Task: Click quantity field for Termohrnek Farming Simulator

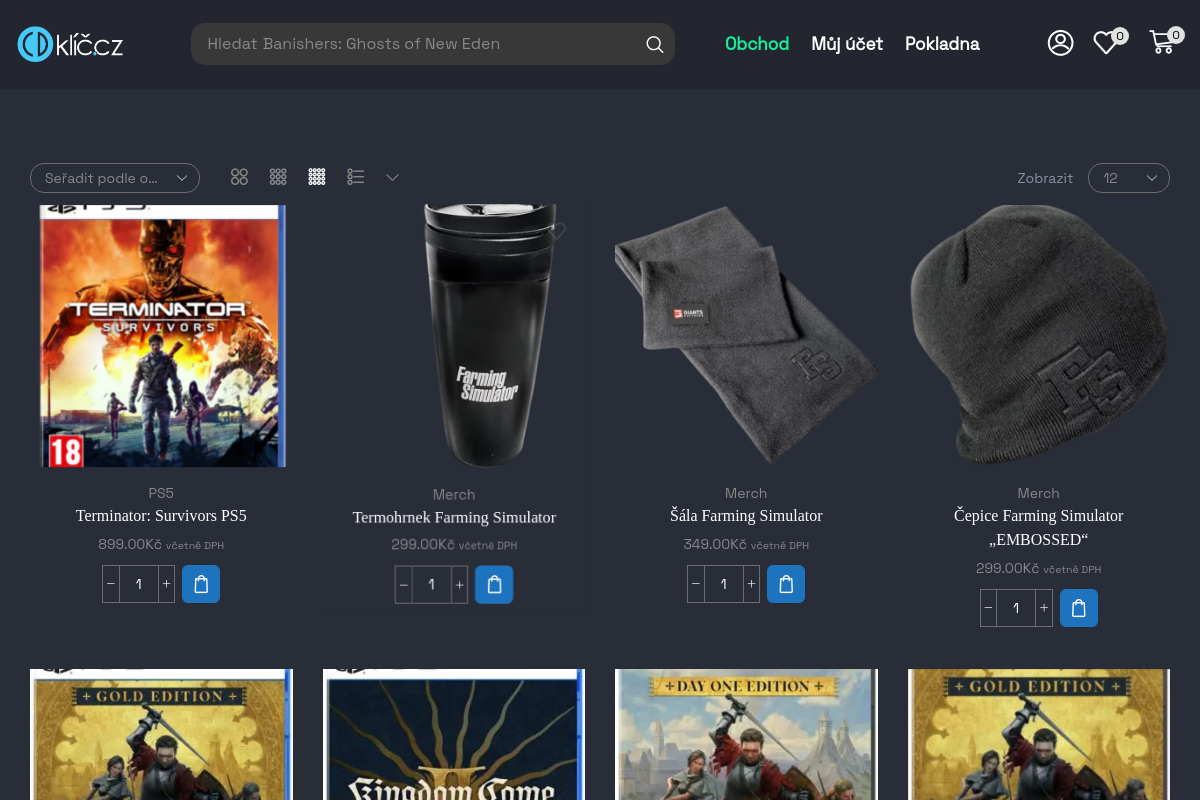Action: [x=432, y=585]
